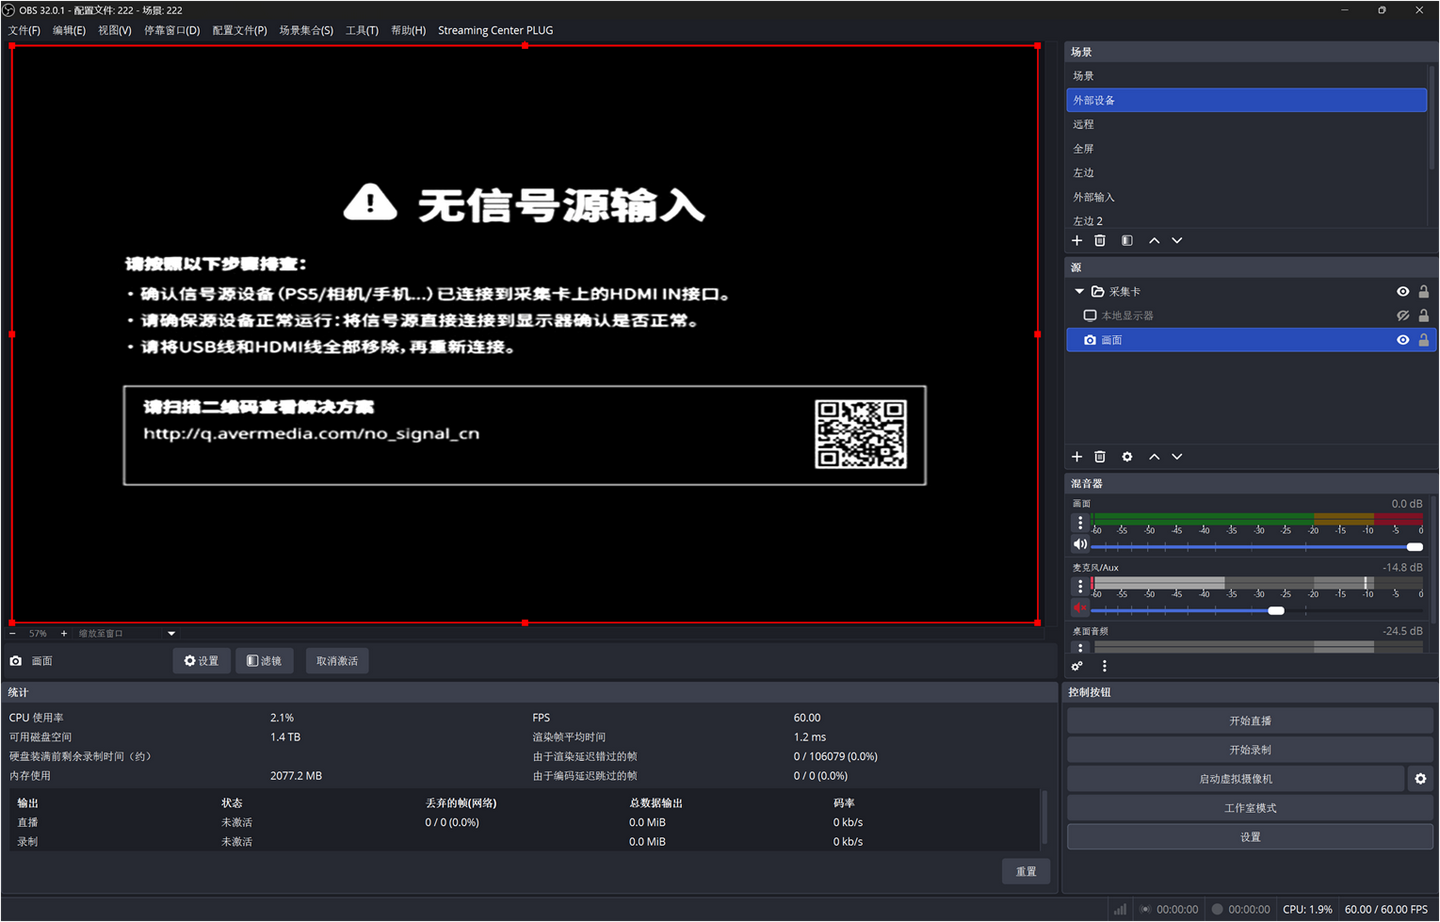The width and height of the screenshot is (1440, 922).
Task: Click 开始直播 to start streaming
Action: point(1250,721)
